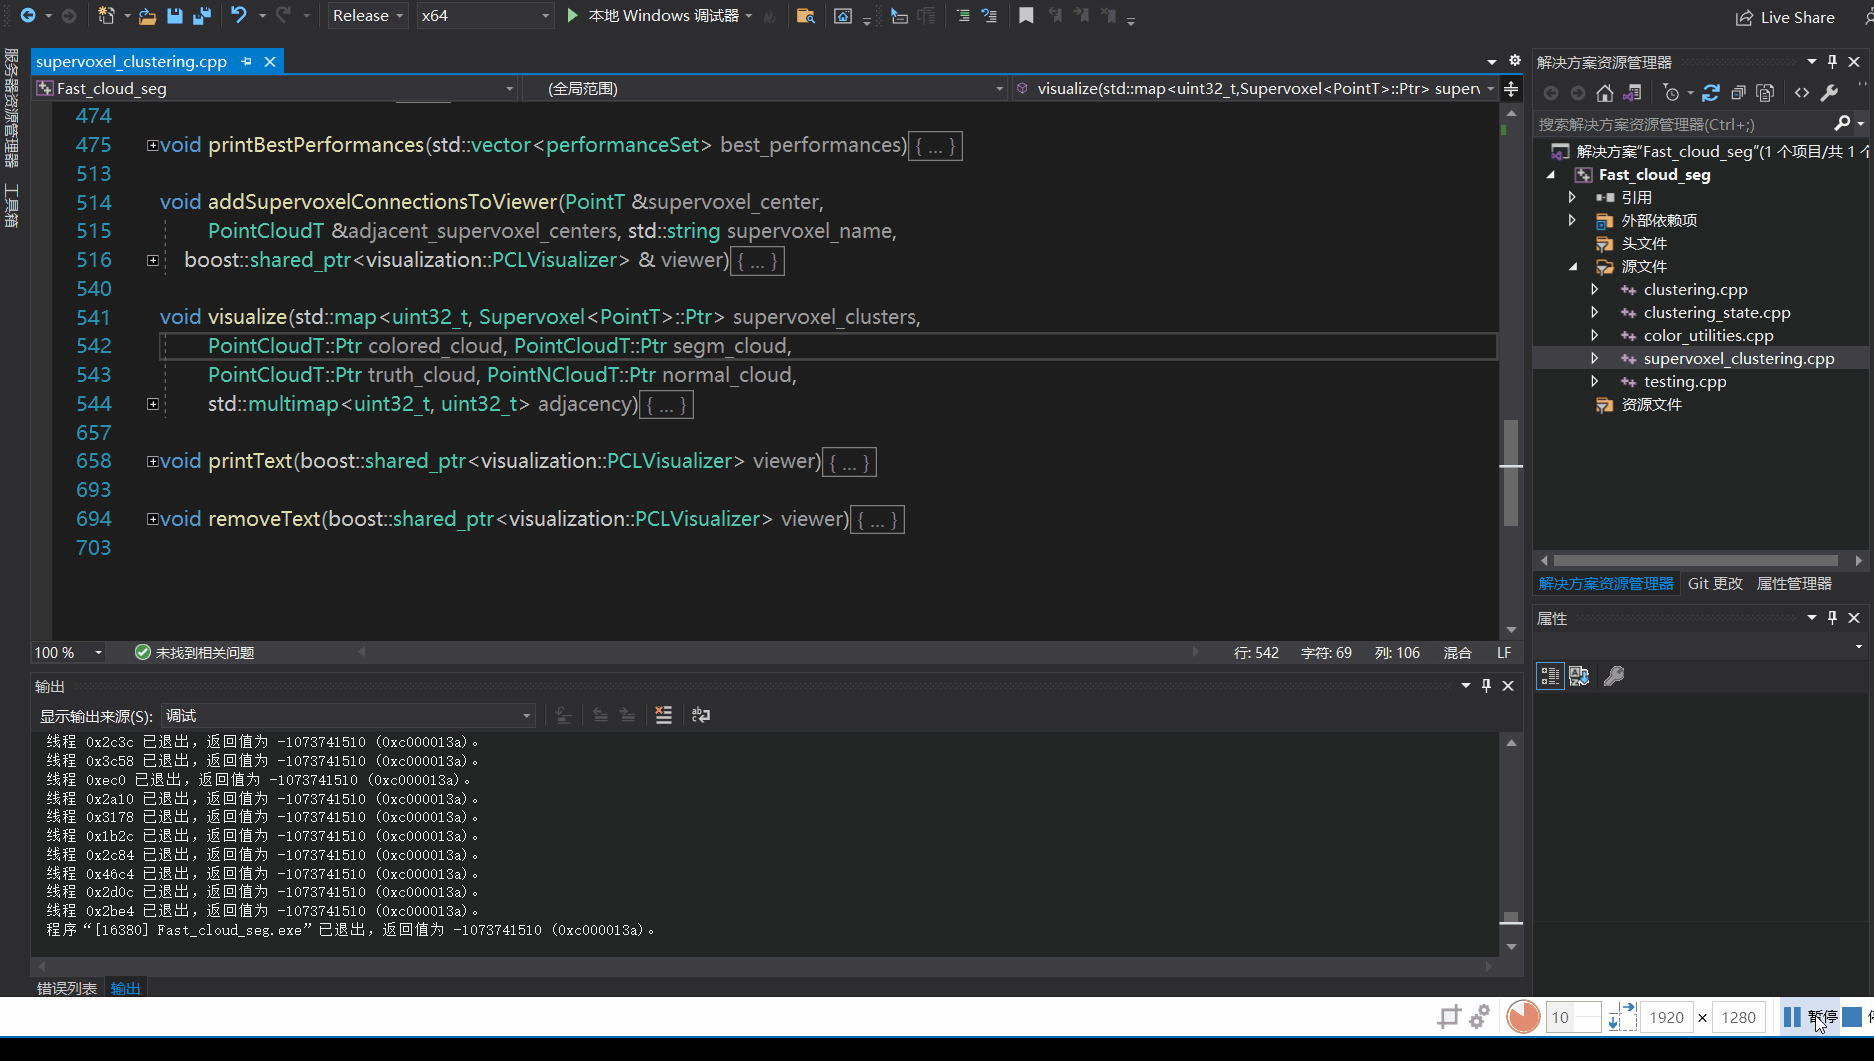The image size is (1874, 1061).
Task: Click the Live Share button
Action: [1785, 17]
